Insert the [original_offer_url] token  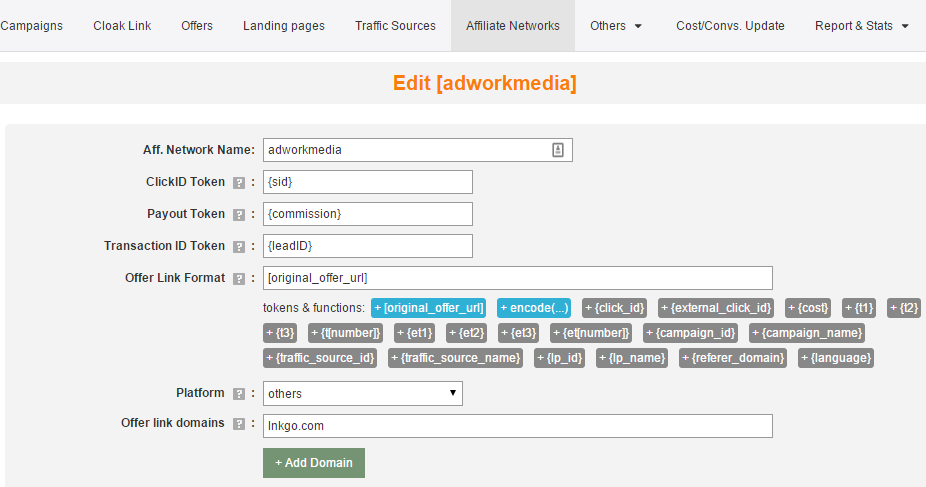[429, 308]
